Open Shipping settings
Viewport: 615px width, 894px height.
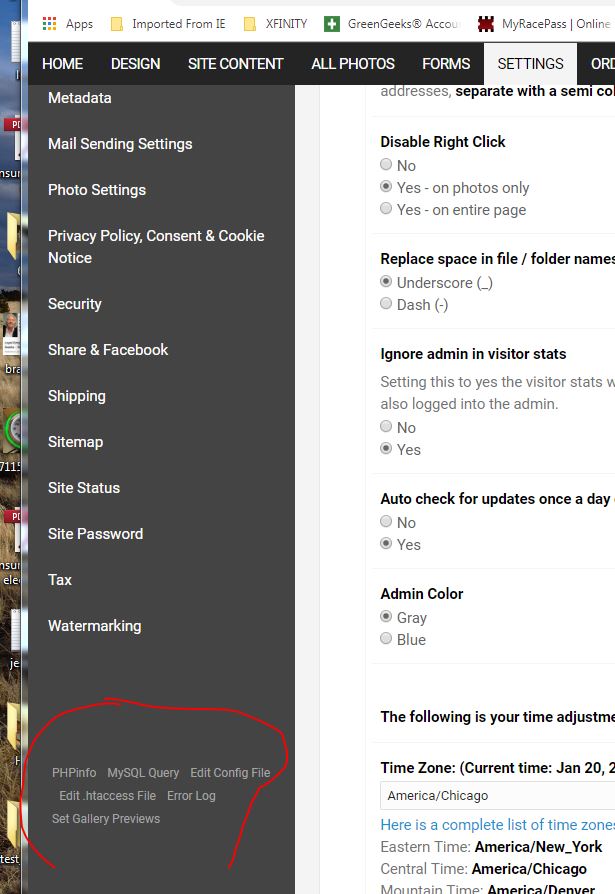pyautogui.click(x=77, y=396)
